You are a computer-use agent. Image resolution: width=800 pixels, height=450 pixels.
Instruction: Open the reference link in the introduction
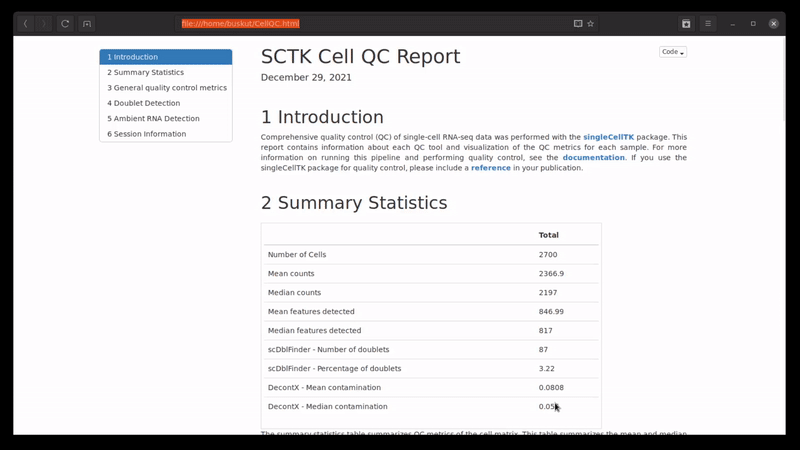(x=490, y=168)
